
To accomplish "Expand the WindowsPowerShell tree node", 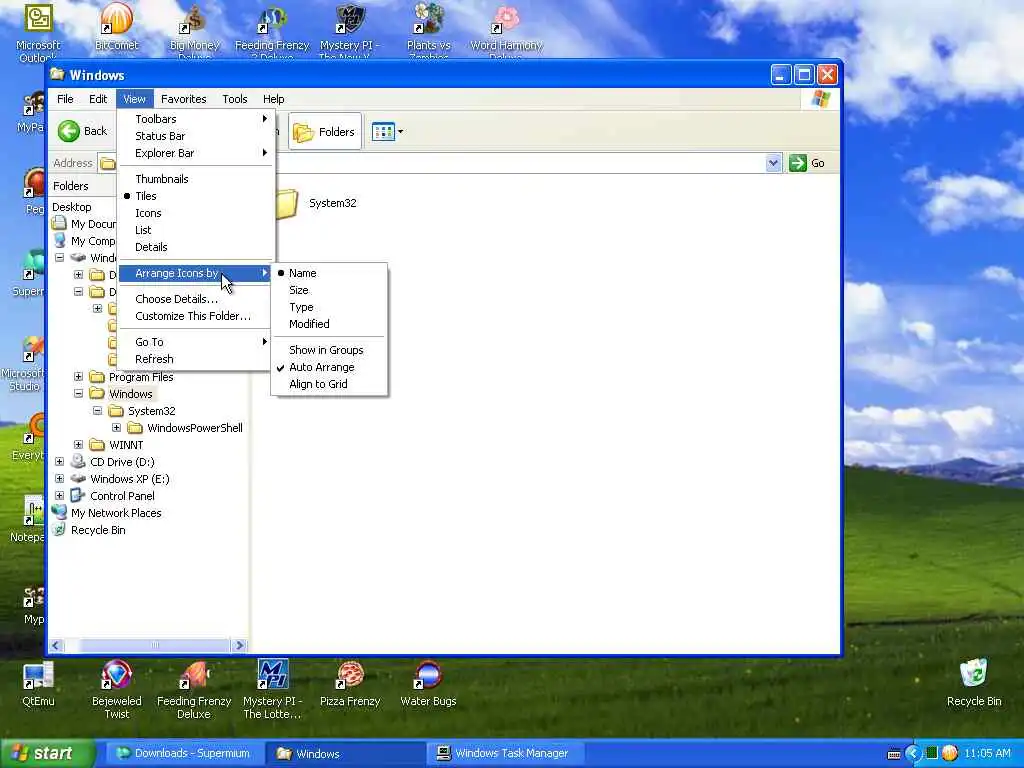I will (116, 428).
